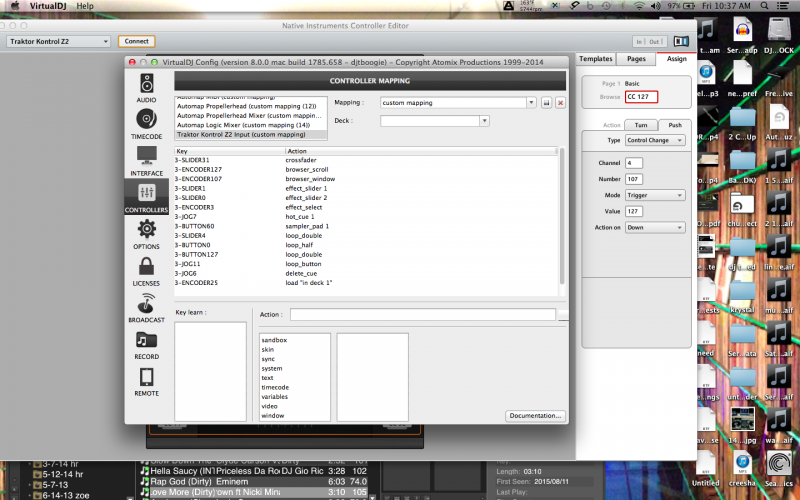Select Traktor Kontrol Z2 Input mapping device
800x500 pixels.
[251, 135]
